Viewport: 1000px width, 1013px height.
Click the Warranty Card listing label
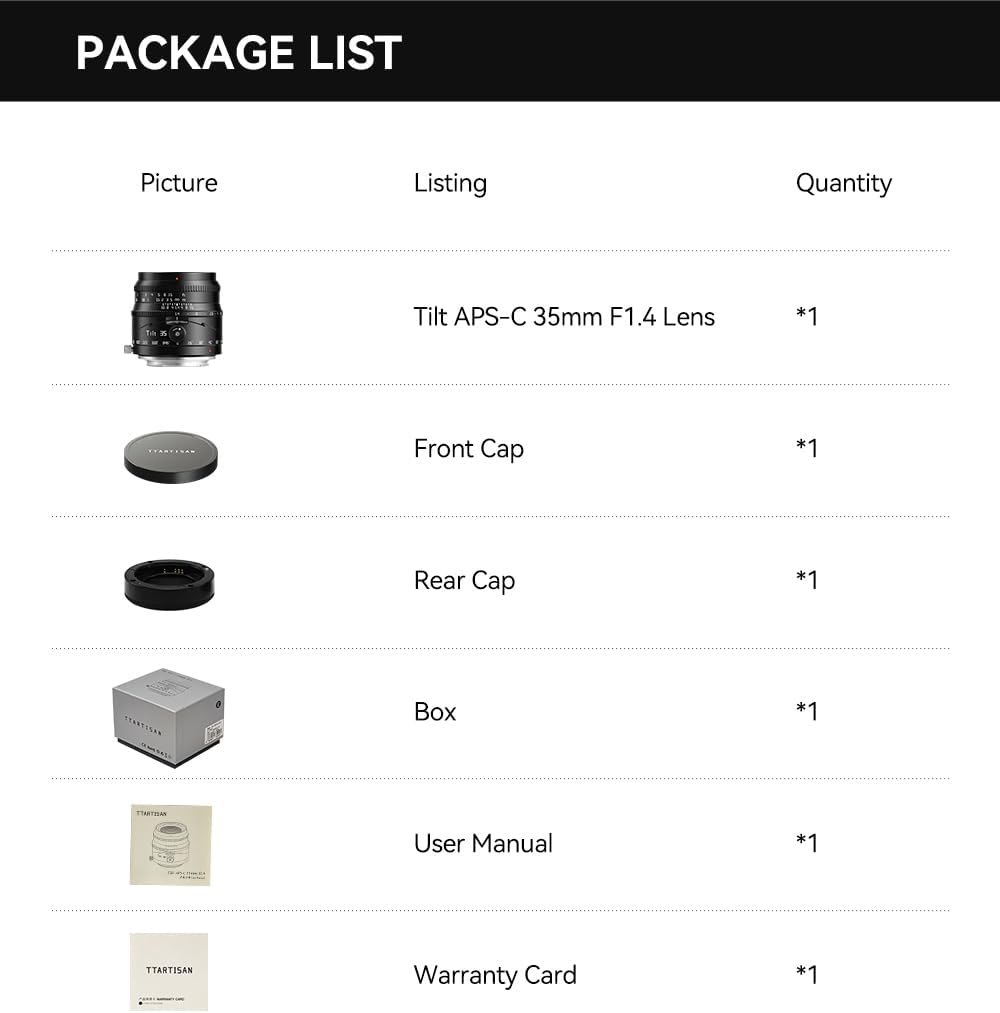pos(495,975)
